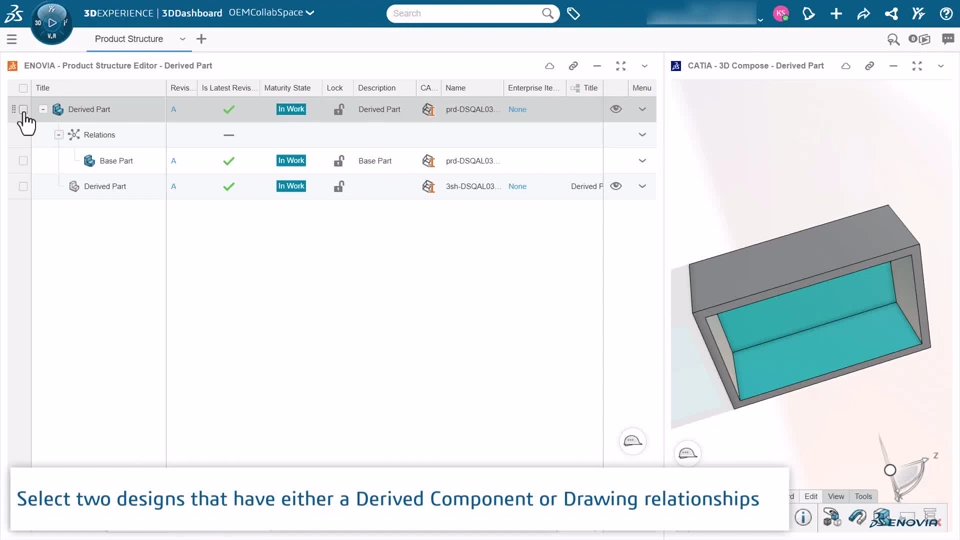
Task: Click the information icon in bottom toolbar
Action: click(x=803, y=518)
